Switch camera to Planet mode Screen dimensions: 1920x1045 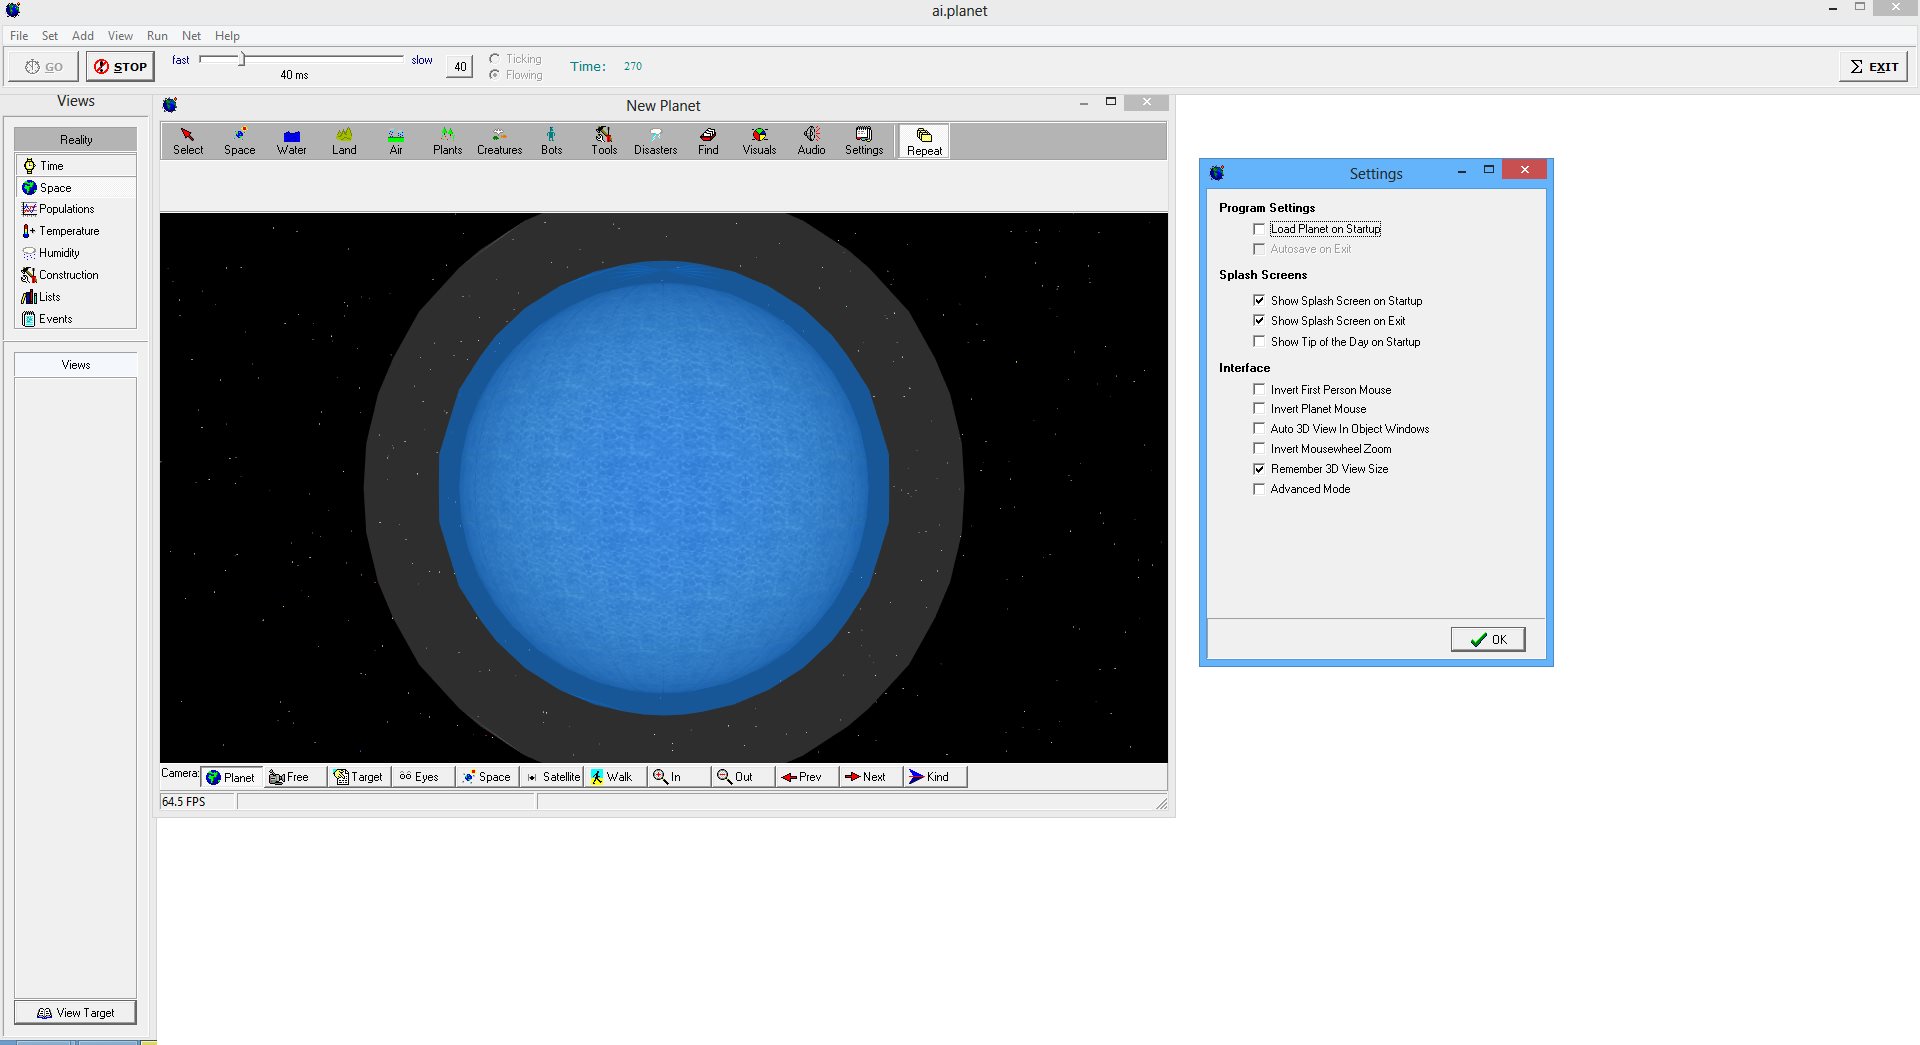[231, 777]
